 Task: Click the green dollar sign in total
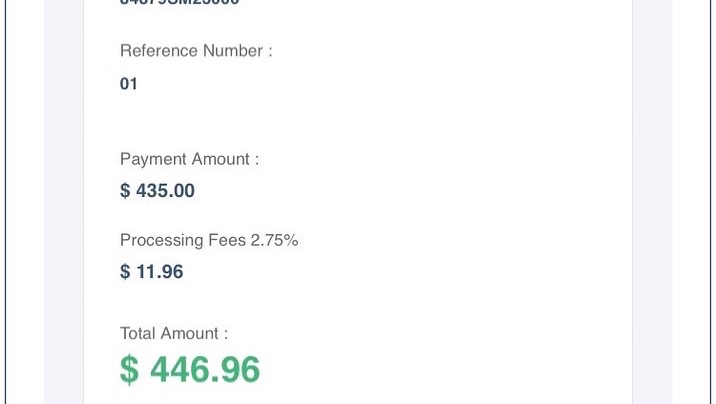(129, 370)
